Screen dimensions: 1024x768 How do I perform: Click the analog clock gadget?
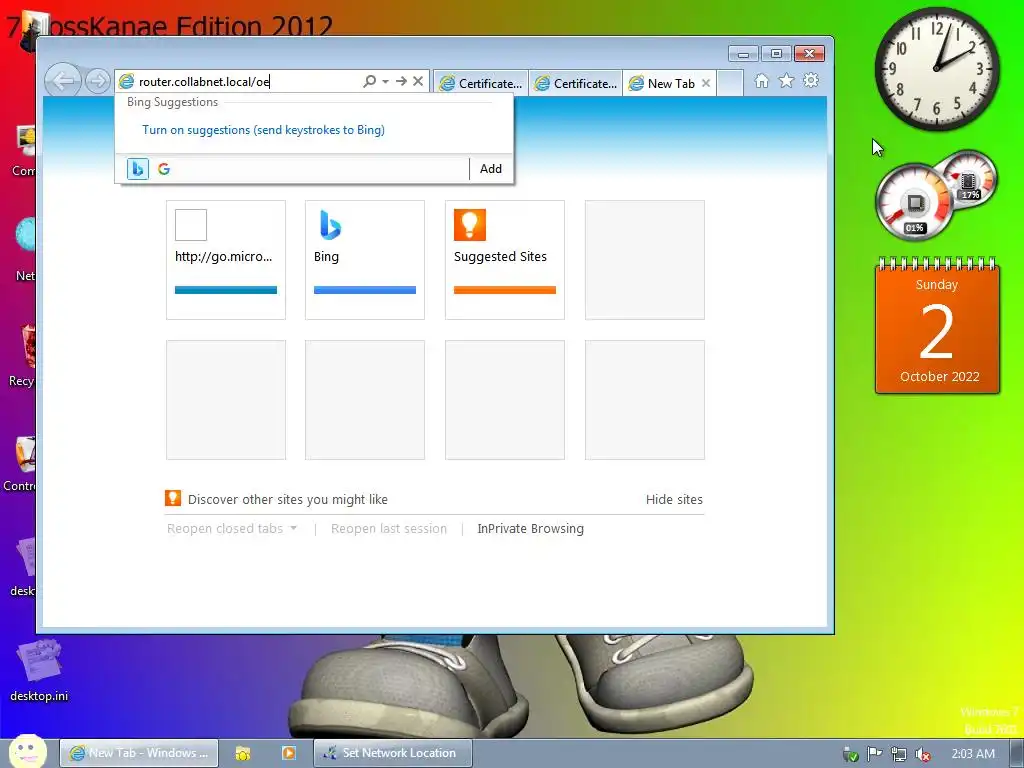click(937, 68)
